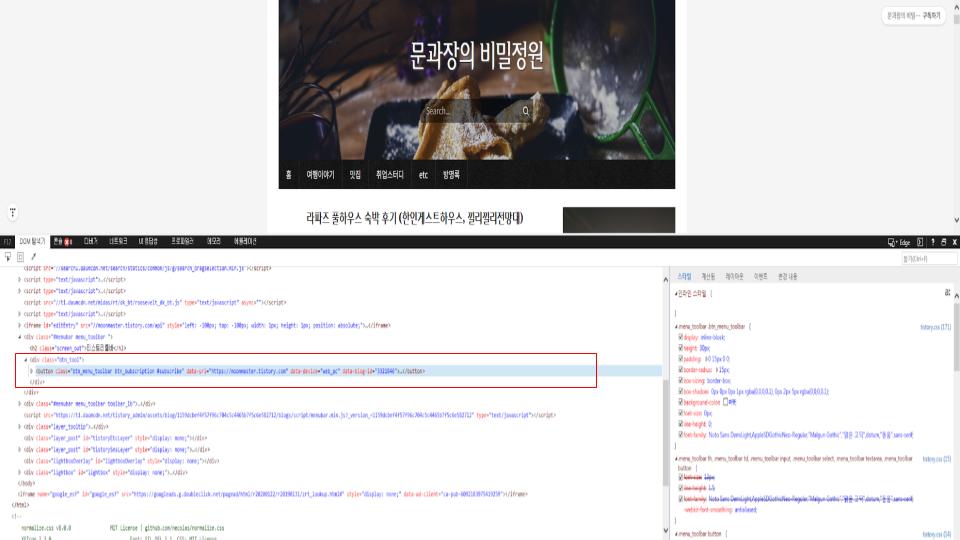Screen dimensions: 960x540
Task: Click the DOM find search box
Action: pyautogui.click(x=928, y=259)
